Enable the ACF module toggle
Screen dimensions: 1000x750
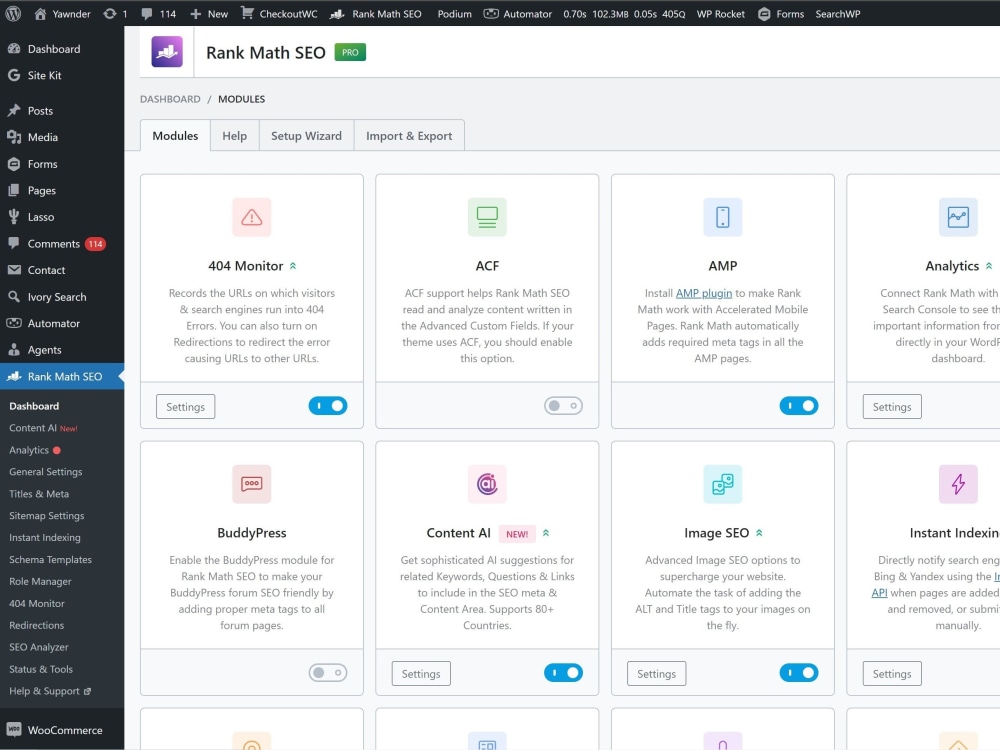point(563,406)
